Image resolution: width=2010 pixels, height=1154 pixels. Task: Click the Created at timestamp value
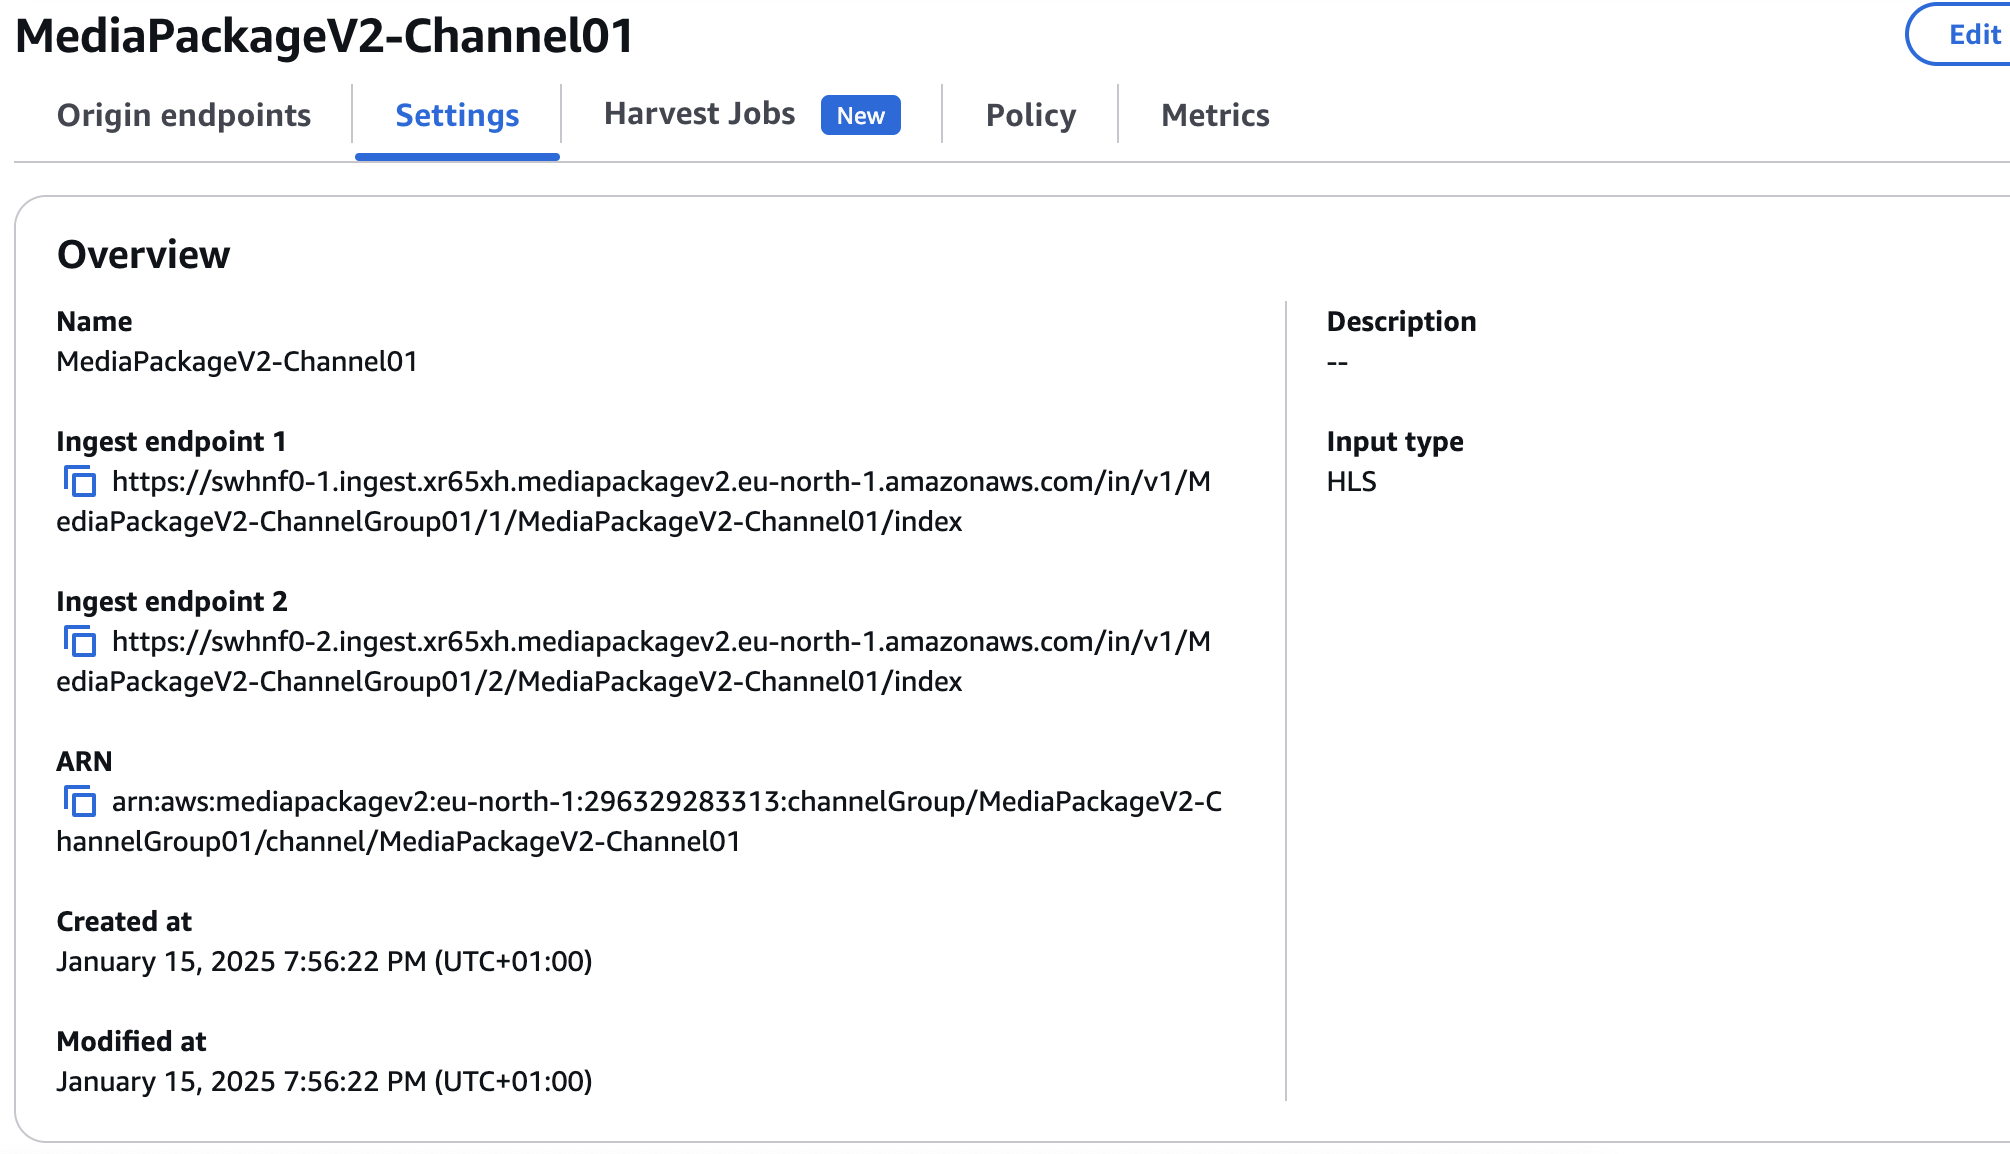pyautogui.click(x=324, y=961)
